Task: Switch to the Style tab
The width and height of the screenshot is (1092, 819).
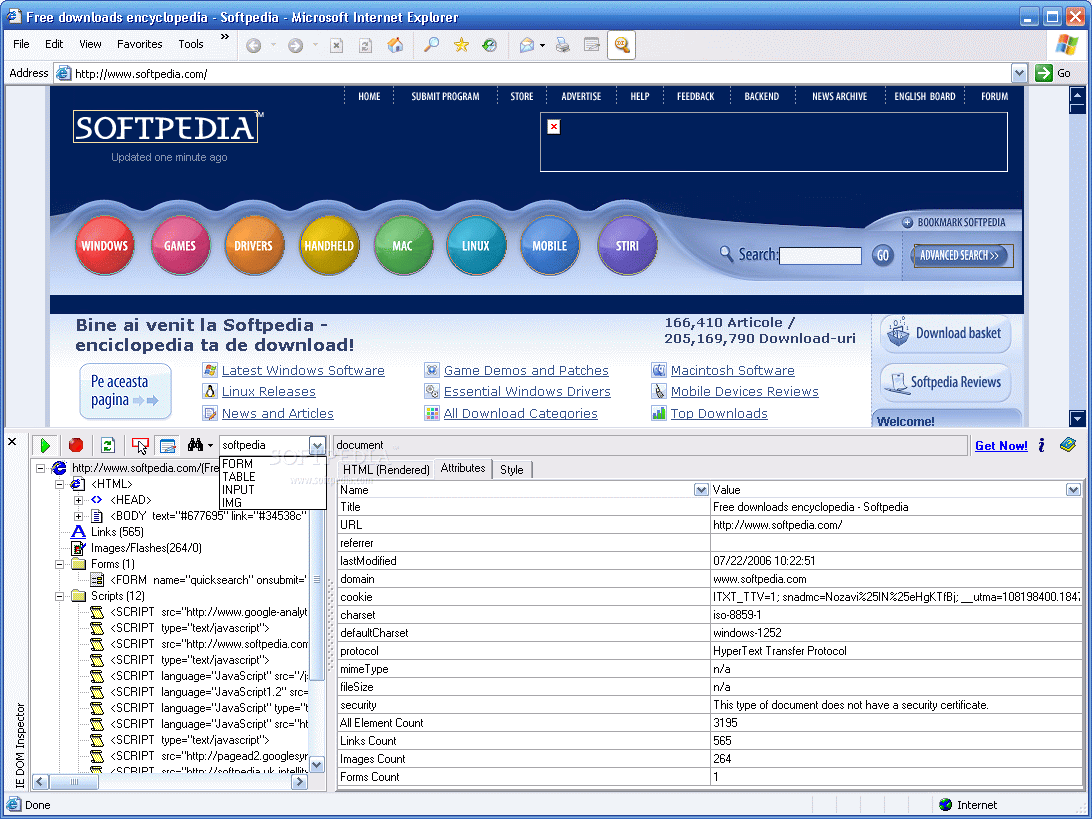Action: coord(511,470)
